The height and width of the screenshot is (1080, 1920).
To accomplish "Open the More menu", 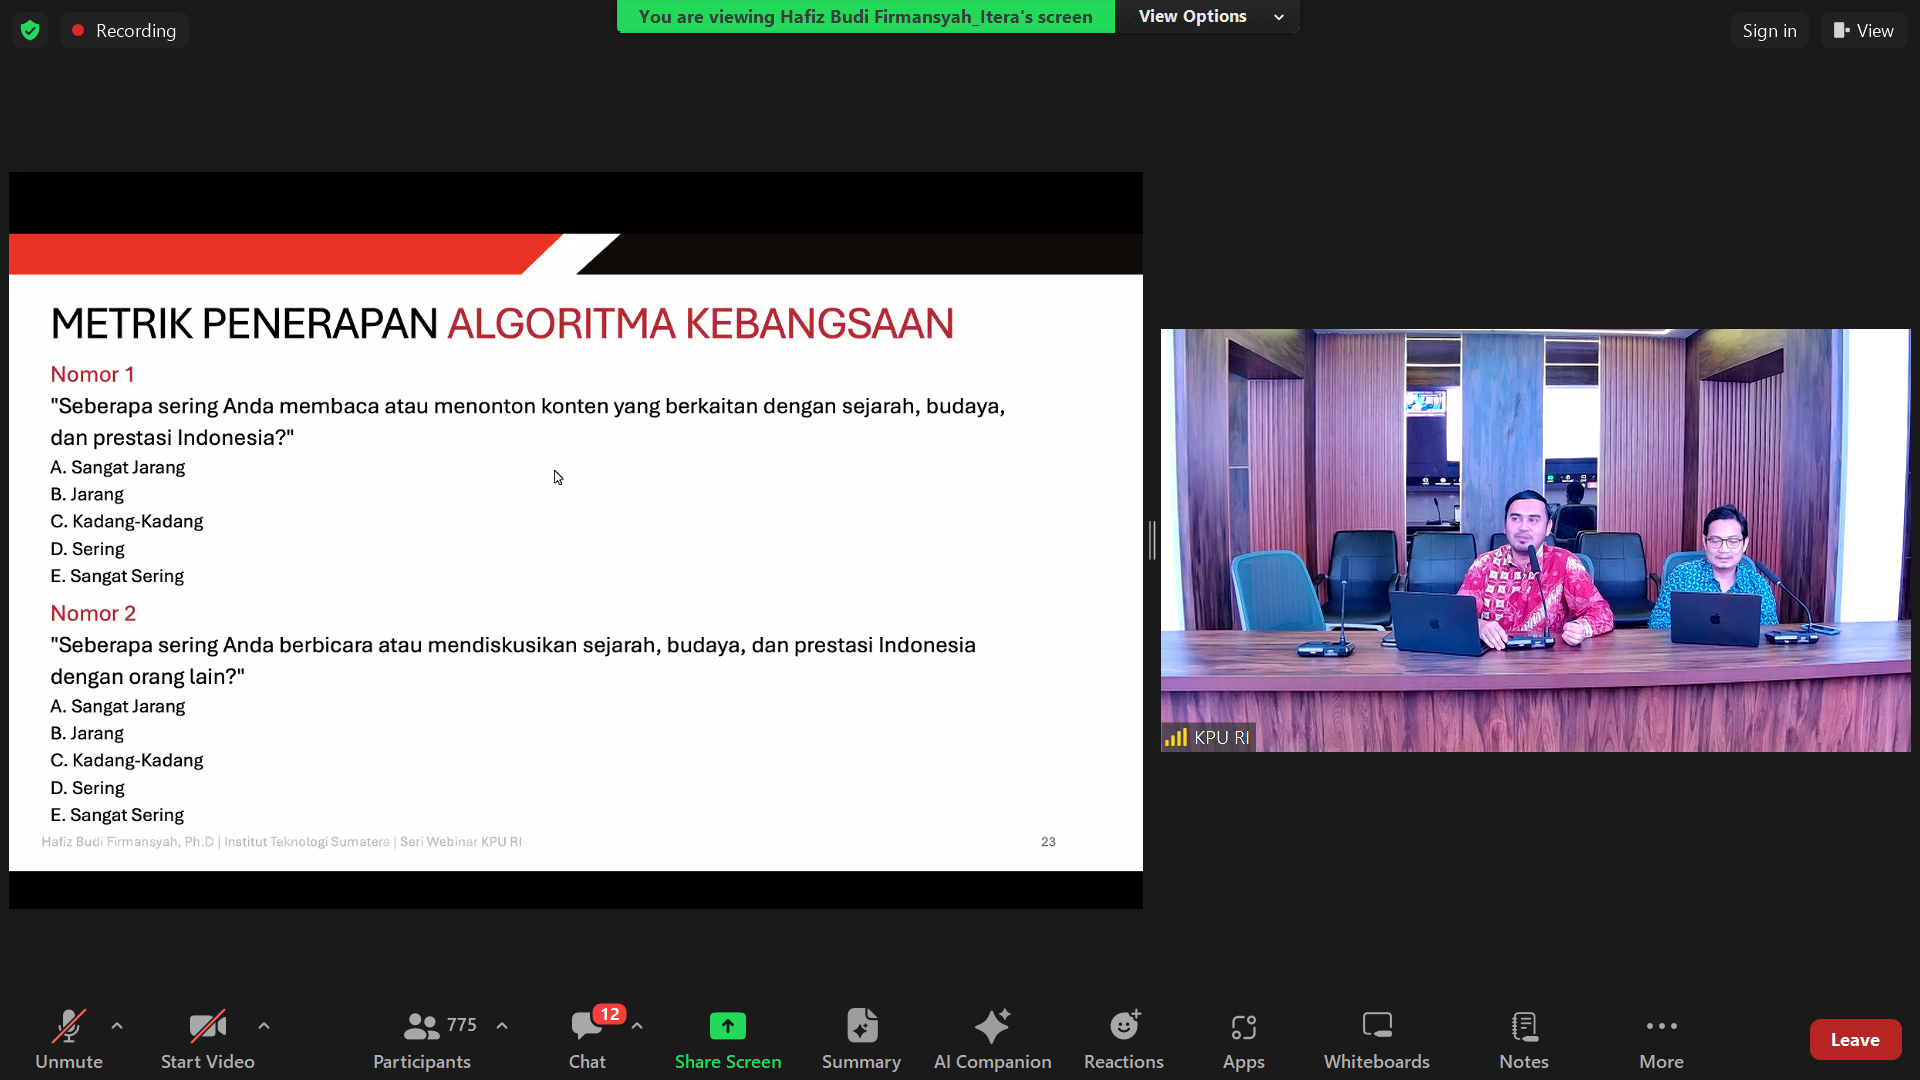I will pos(1661,1027).
